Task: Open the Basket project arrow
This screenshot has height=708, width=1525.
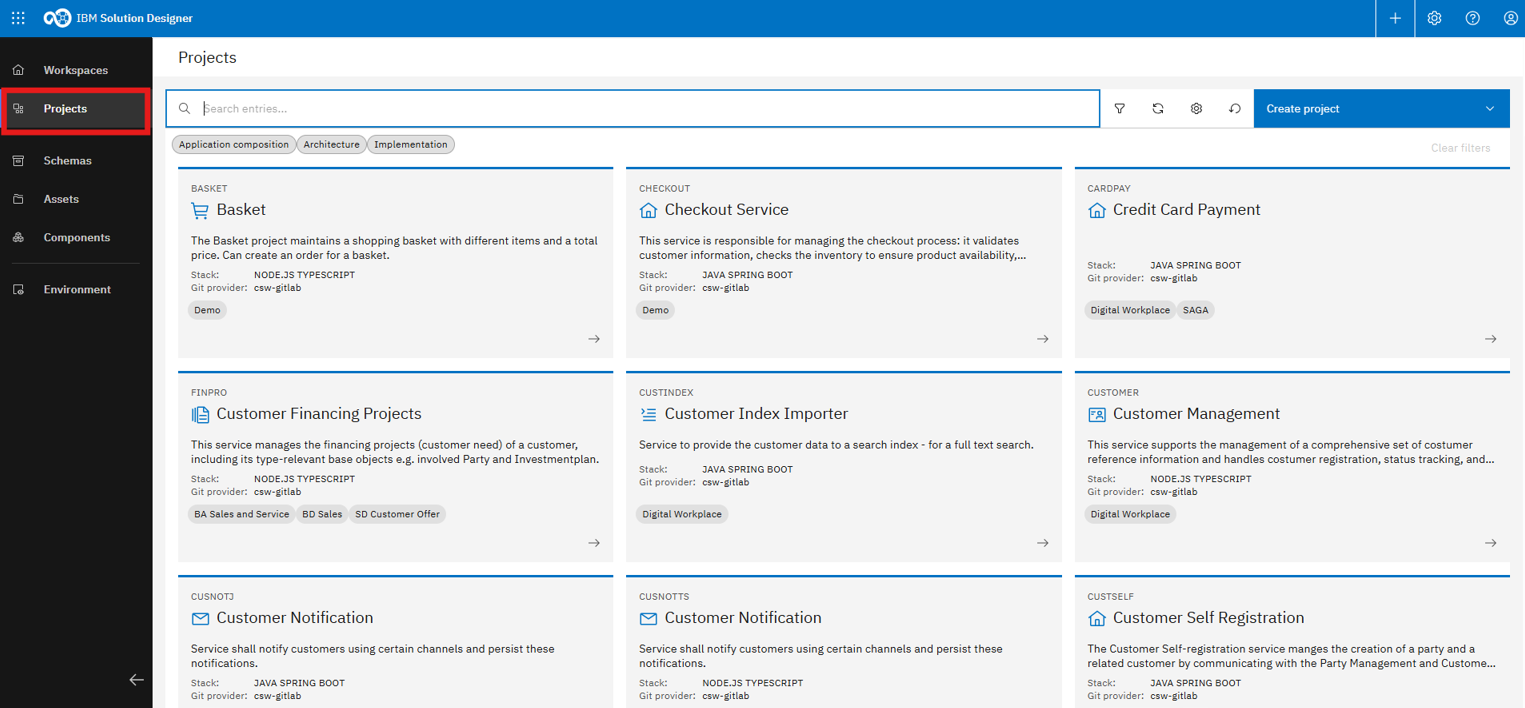Action: (x=594, y=339)
